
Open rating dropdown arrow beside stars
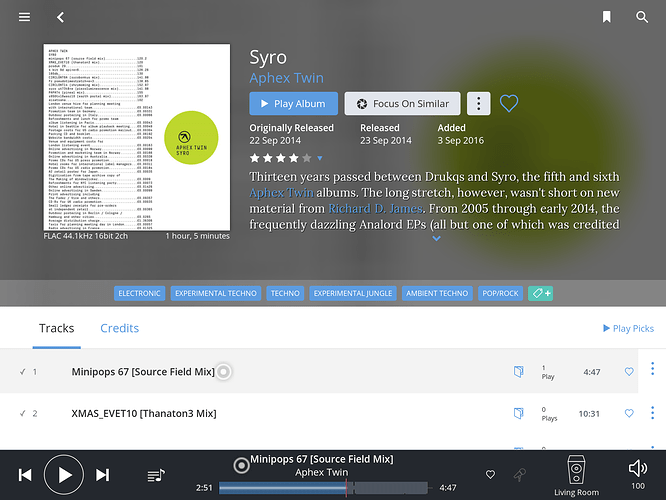(x=320, y=158)
